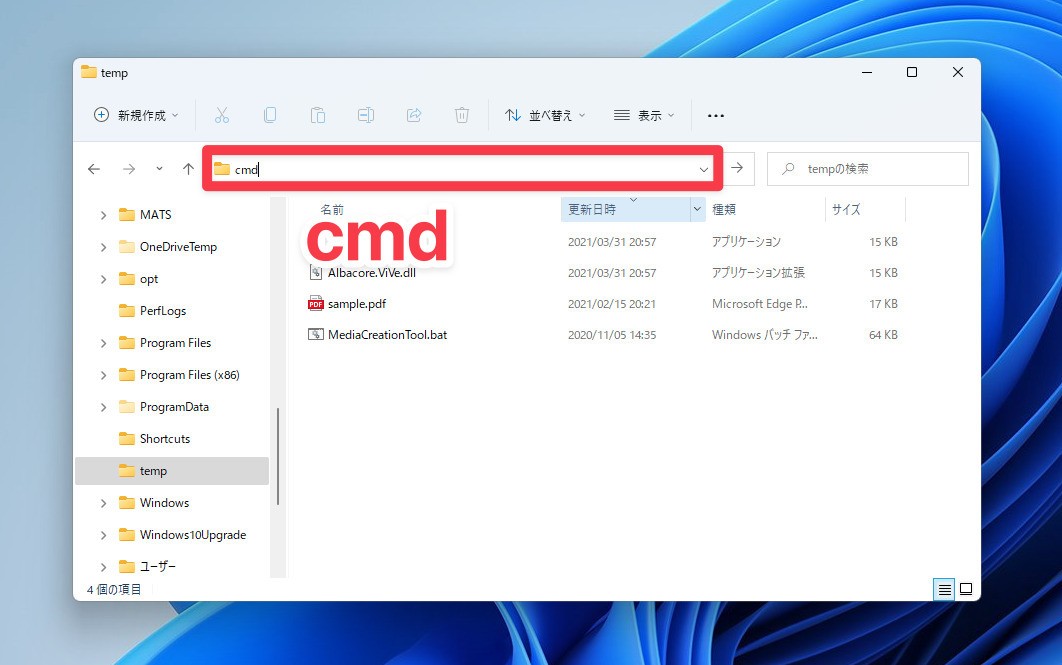The image size is (1062, 665).
Task: Click the MediaCreationTool.bat file icon
Action: [316, 335]
